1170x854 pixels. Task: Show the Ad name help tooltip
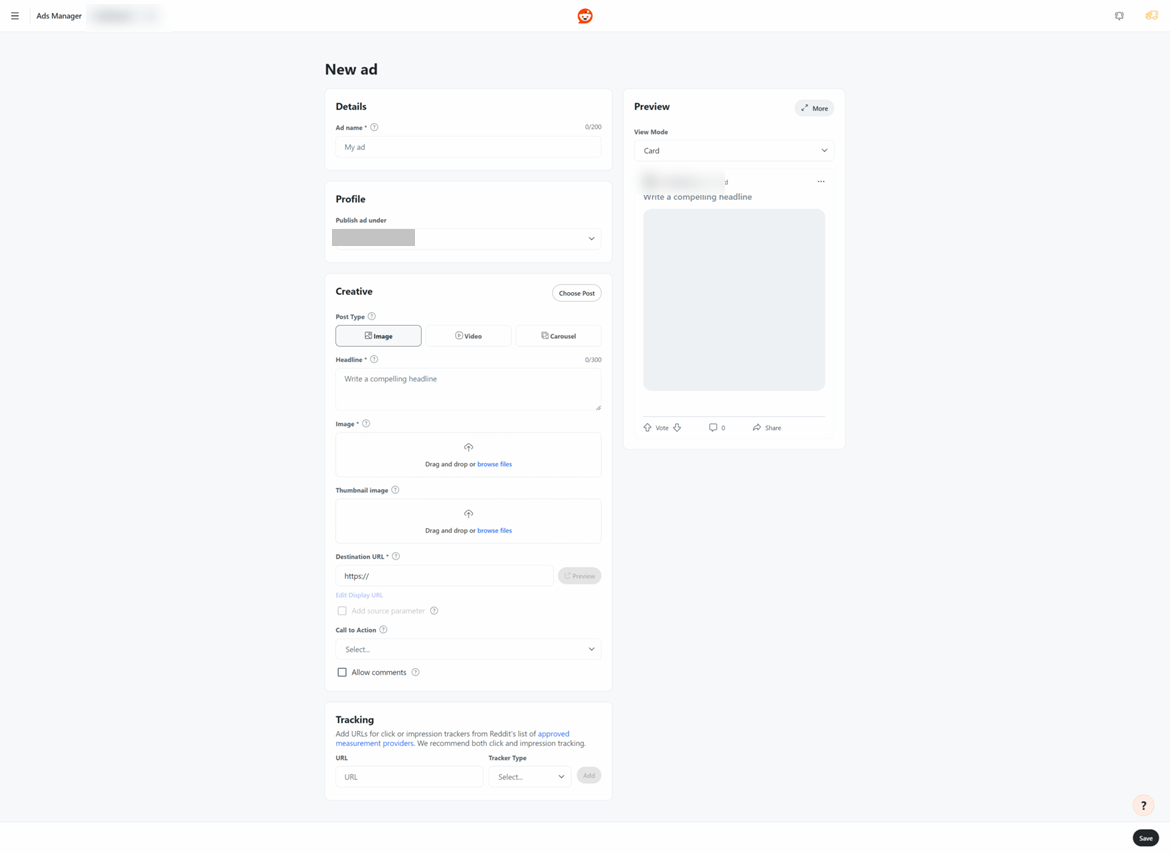(x=375, y=128)
